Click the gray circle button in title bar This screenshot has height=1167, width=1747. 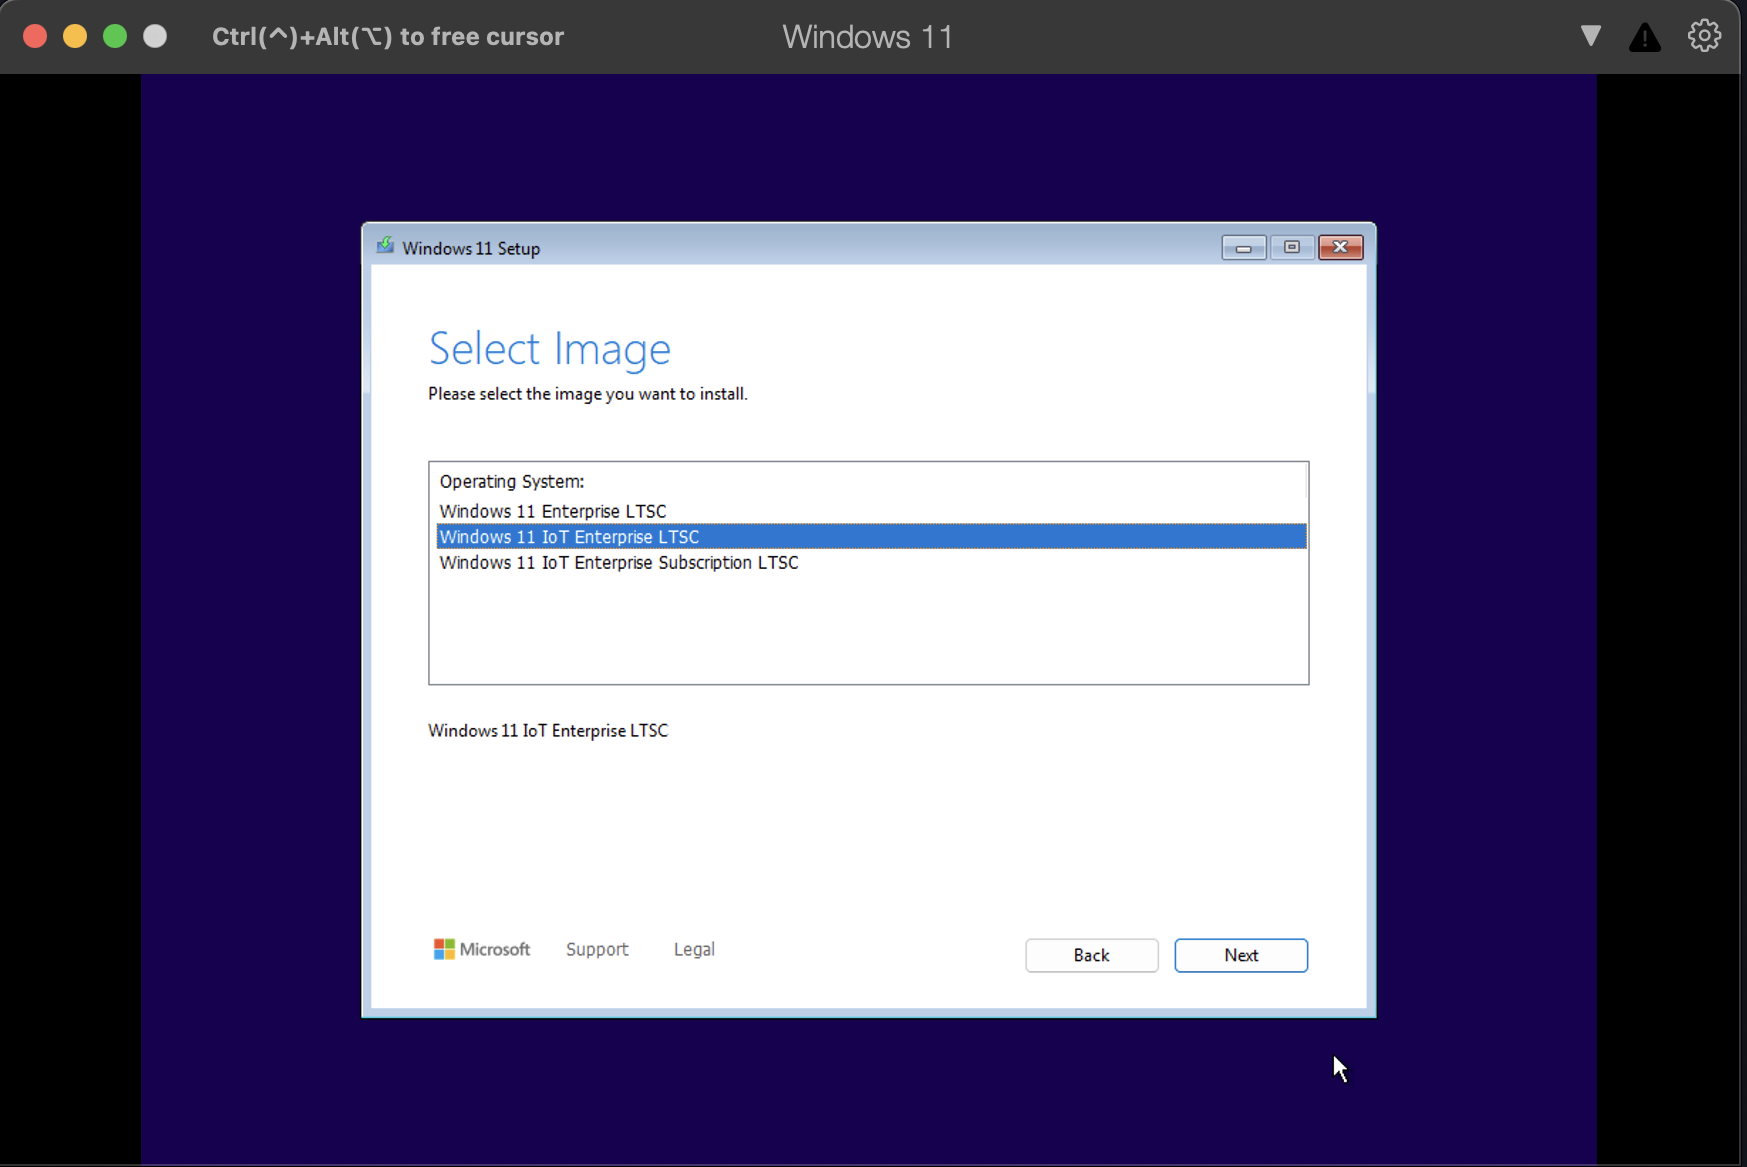click(155, 36)
